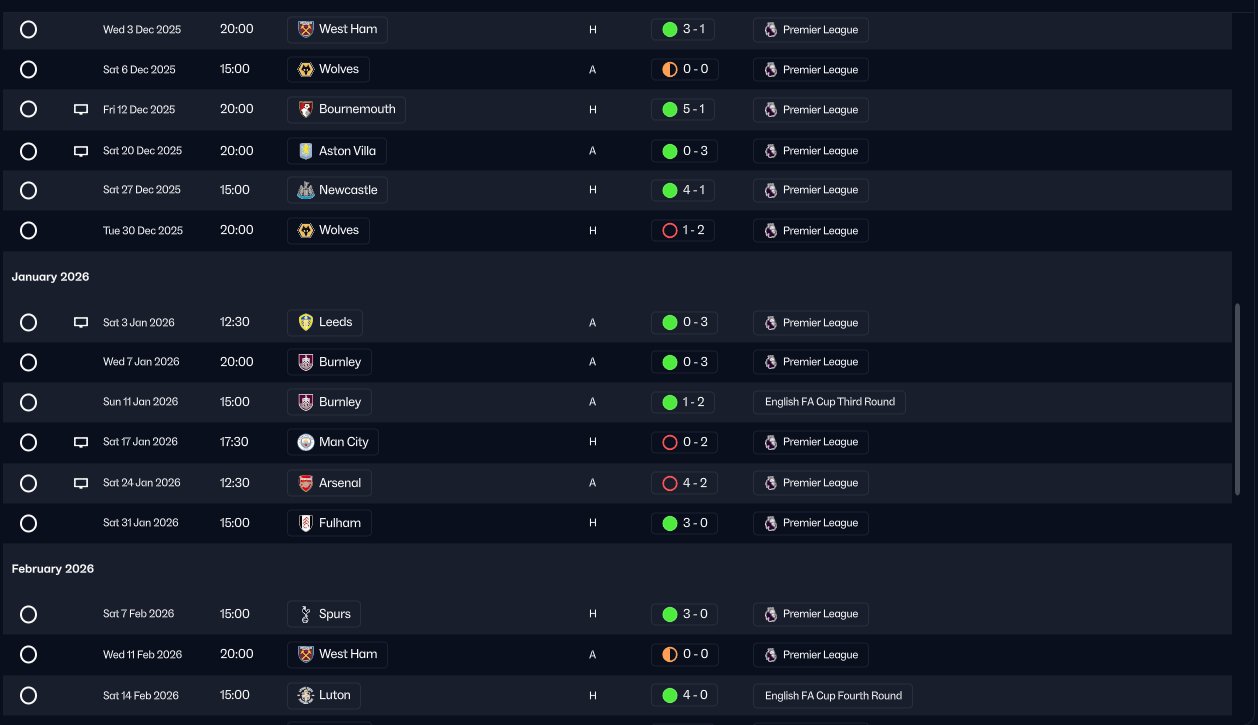Image resolution: width=1258 pixels, height=725 pixels.
Task: Click the Newcastle club crest
Action: 306,190
